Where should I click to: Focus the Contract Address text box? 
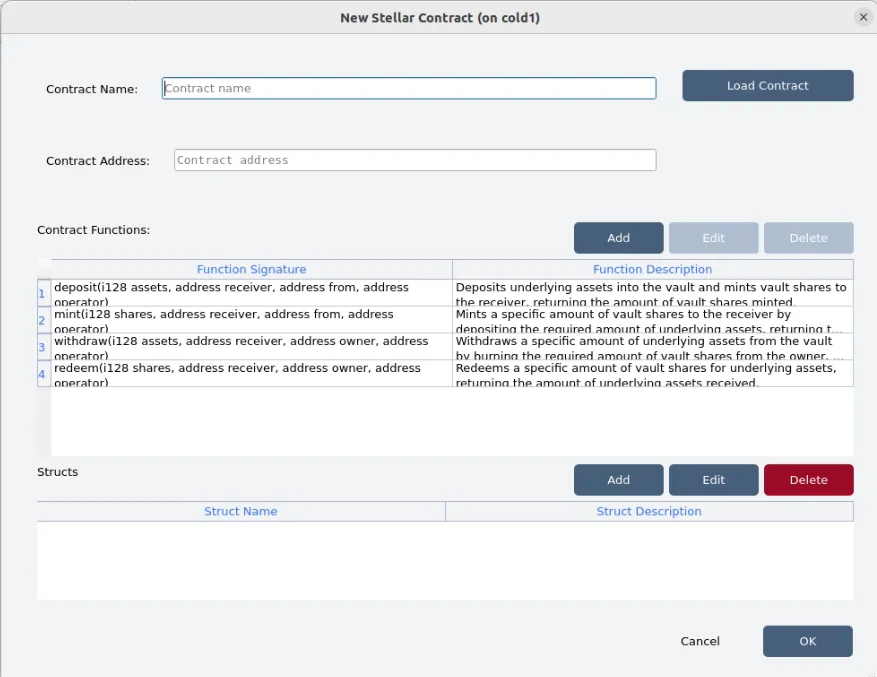(x=415, y=160)
